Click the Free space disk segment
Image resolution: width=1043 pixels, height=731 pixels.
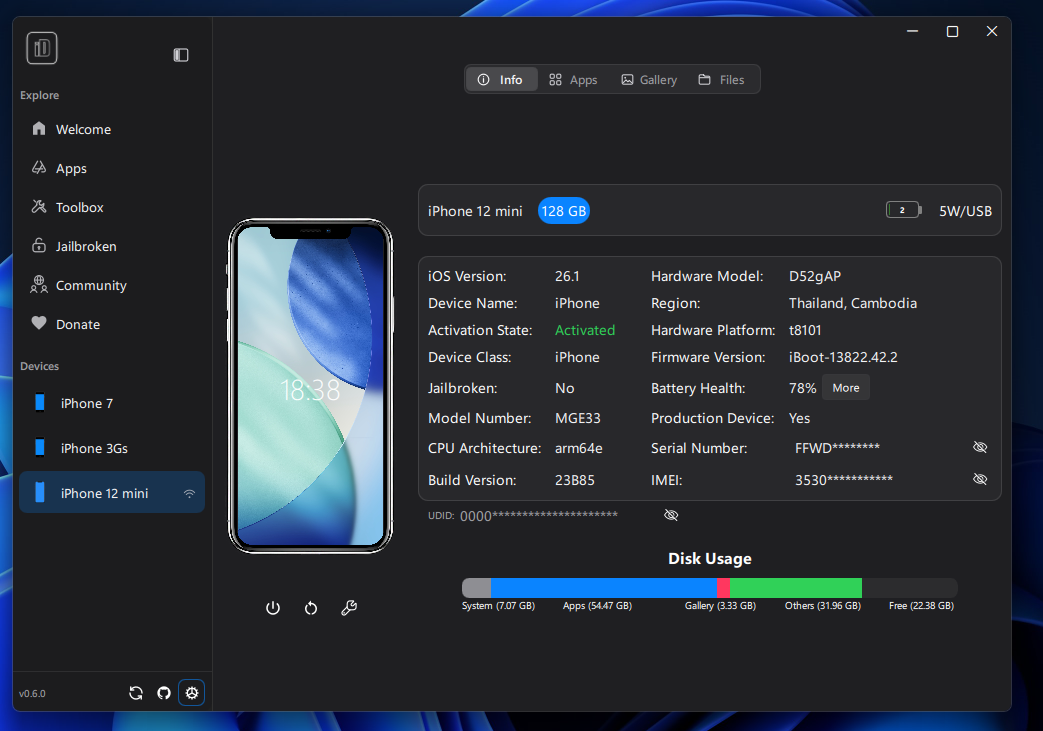tap(910, 588)
